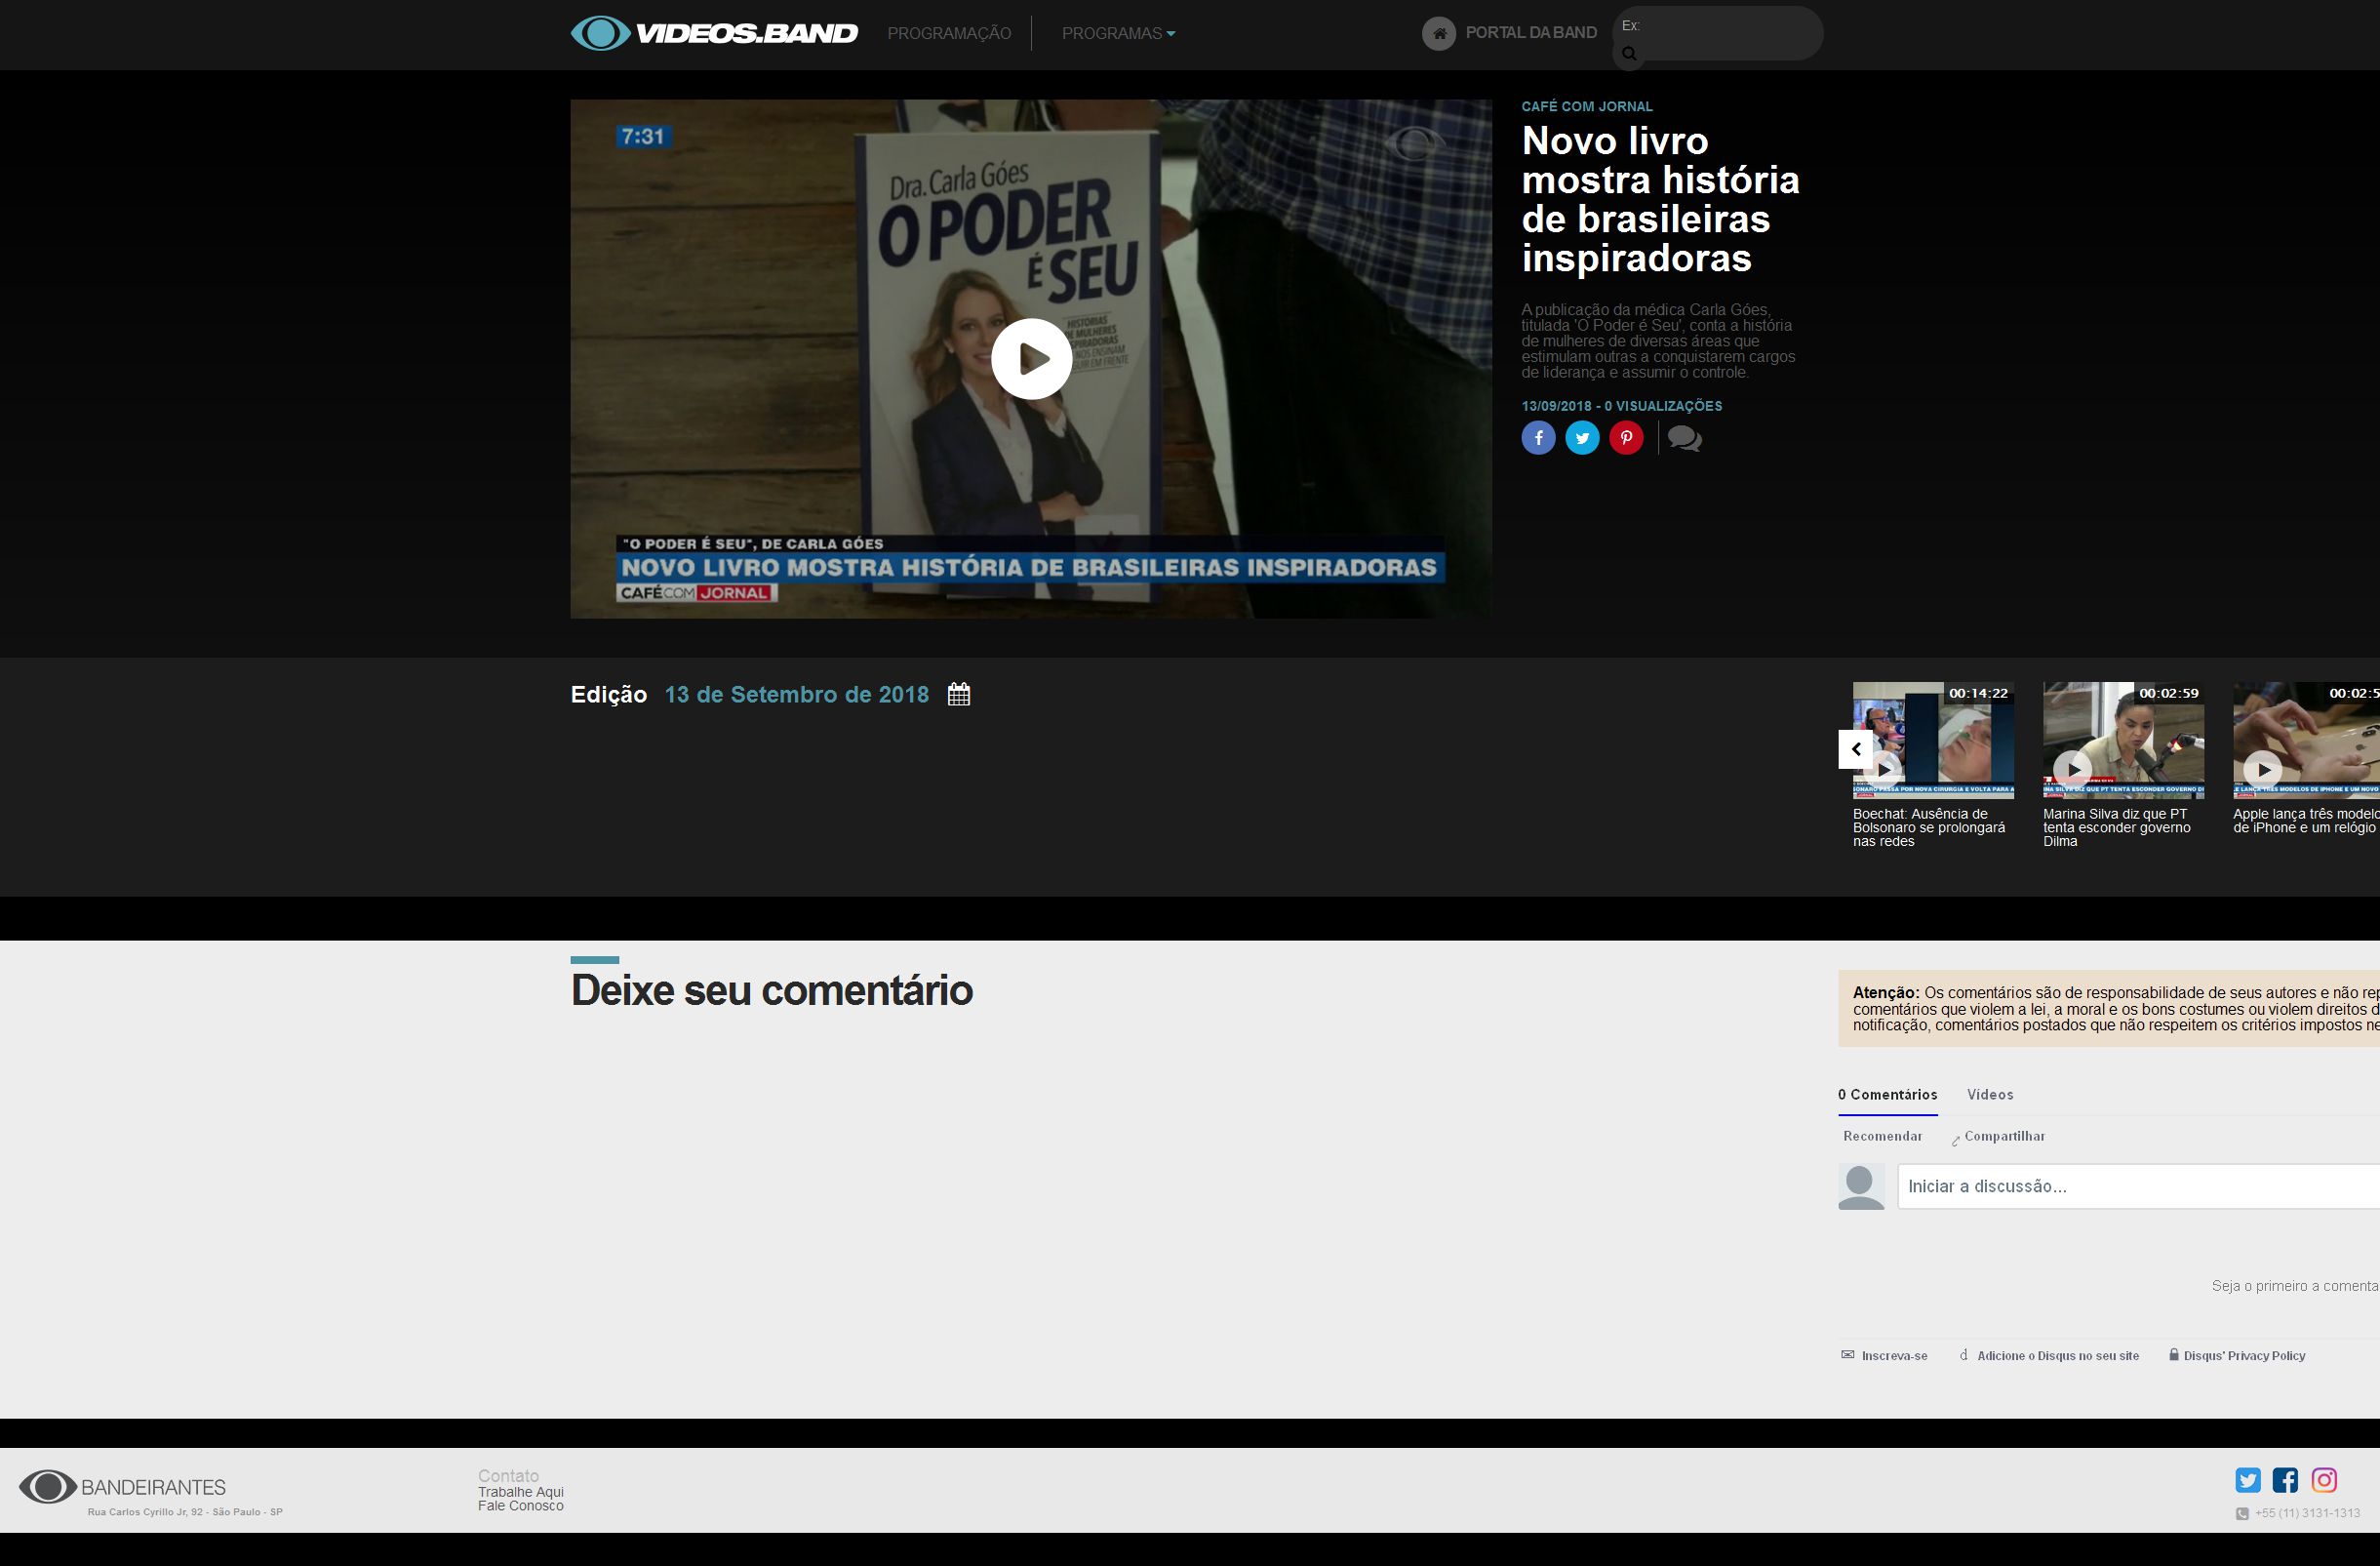Screen dimensions: 2380x1566
Task: Click the comments speech bubble icon
Action: [1684, 439]
